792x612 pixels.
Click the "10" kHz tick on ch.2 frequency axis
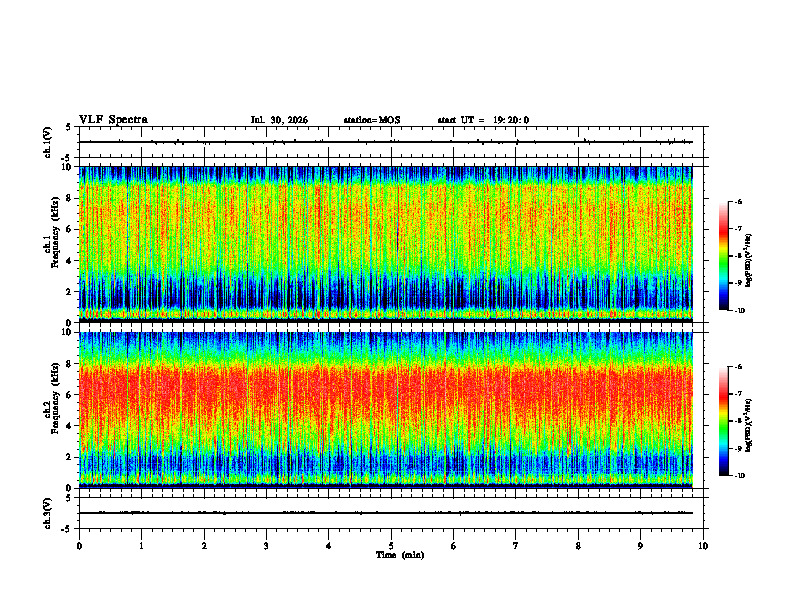pyautogui.click(x=68, y=332)
